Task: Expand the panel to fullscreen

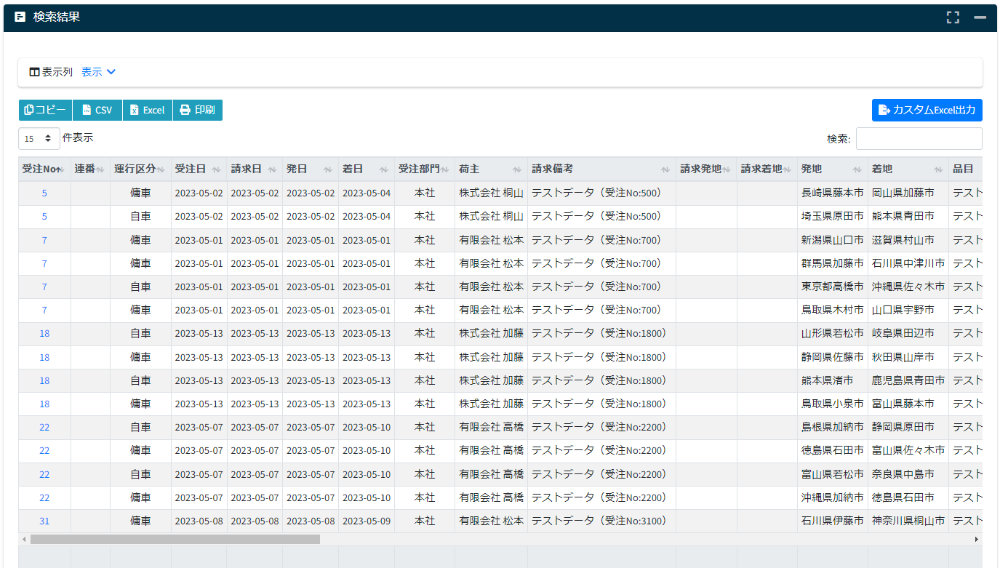Action: tap(953, 17)
